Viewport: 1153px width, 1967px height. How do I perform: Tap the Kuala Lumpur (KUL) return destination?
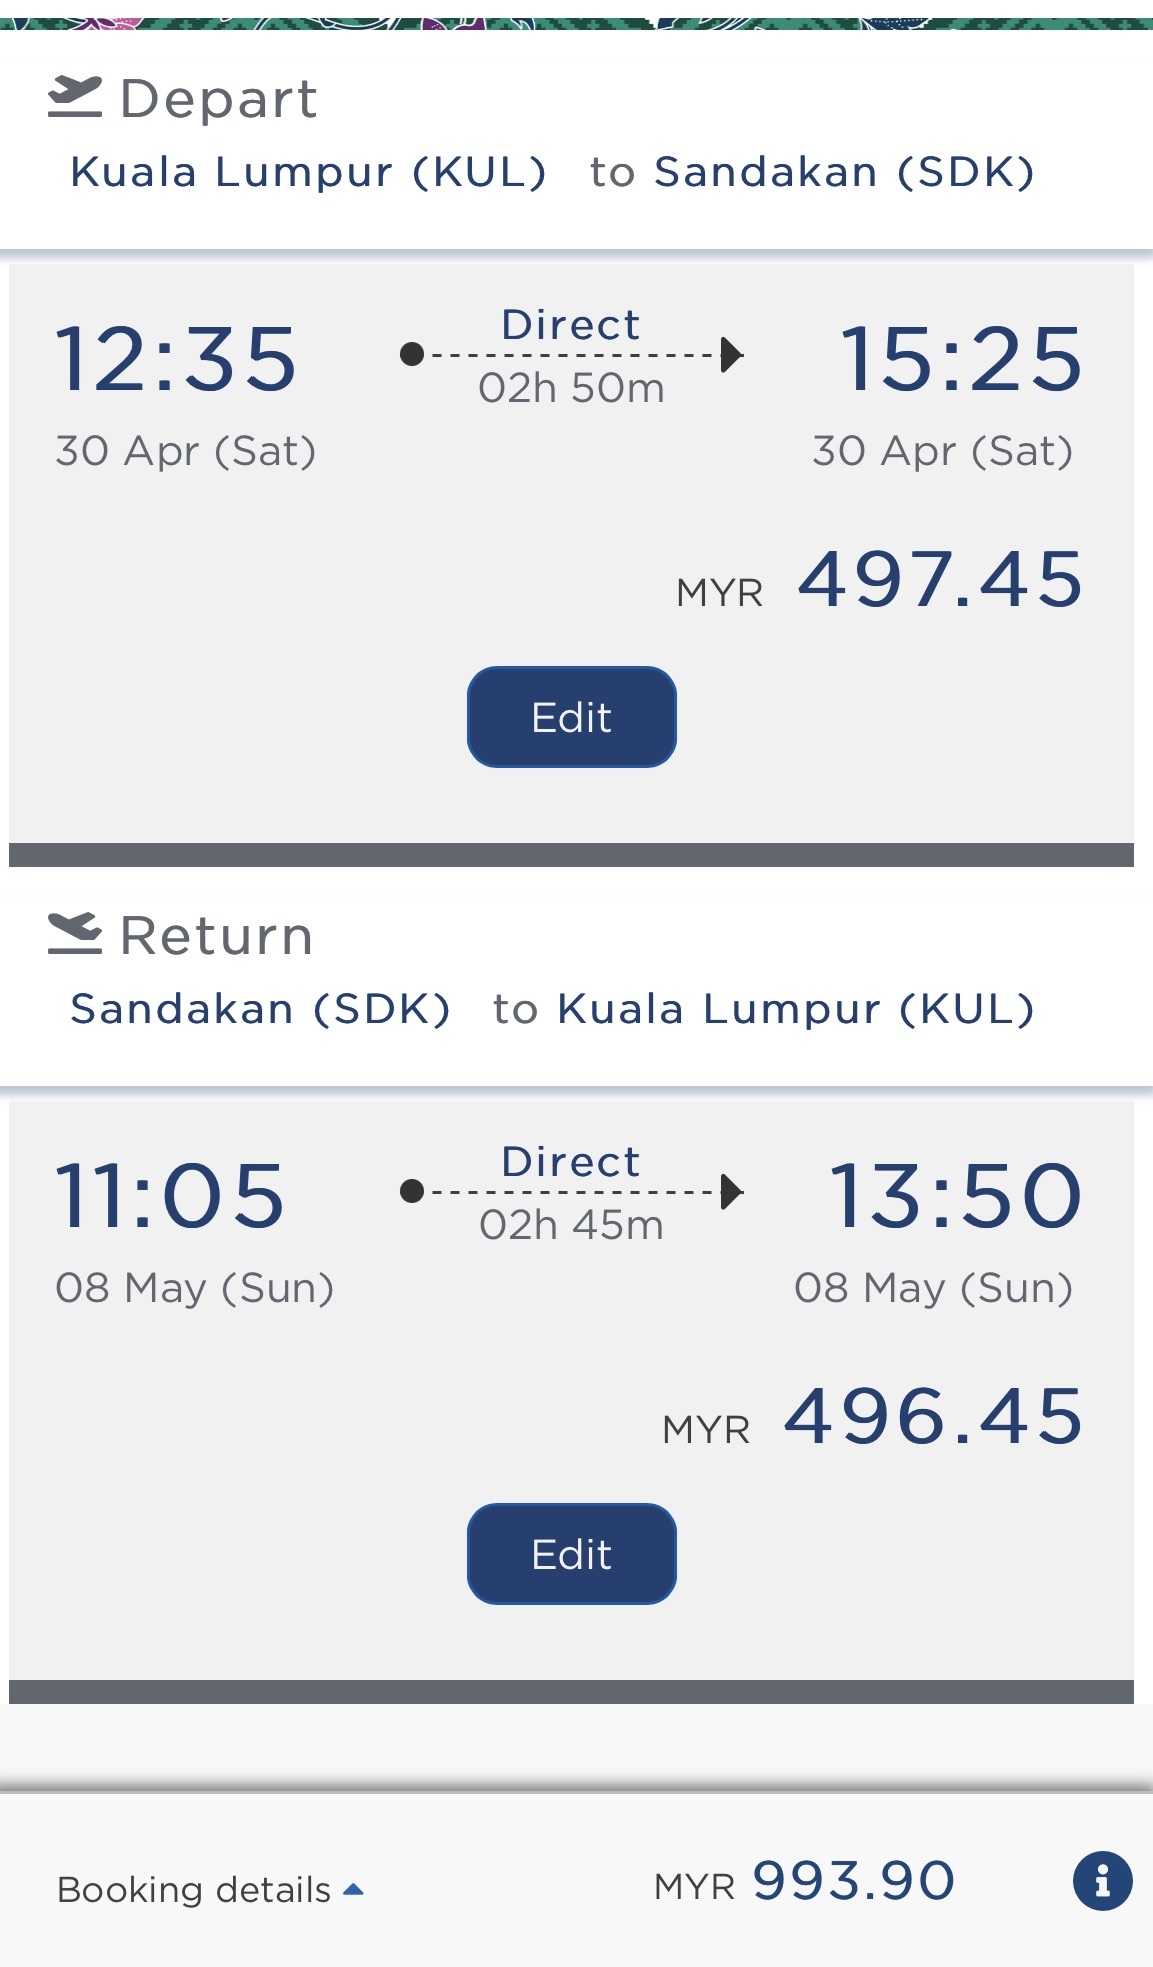[x=796, y=1009]
